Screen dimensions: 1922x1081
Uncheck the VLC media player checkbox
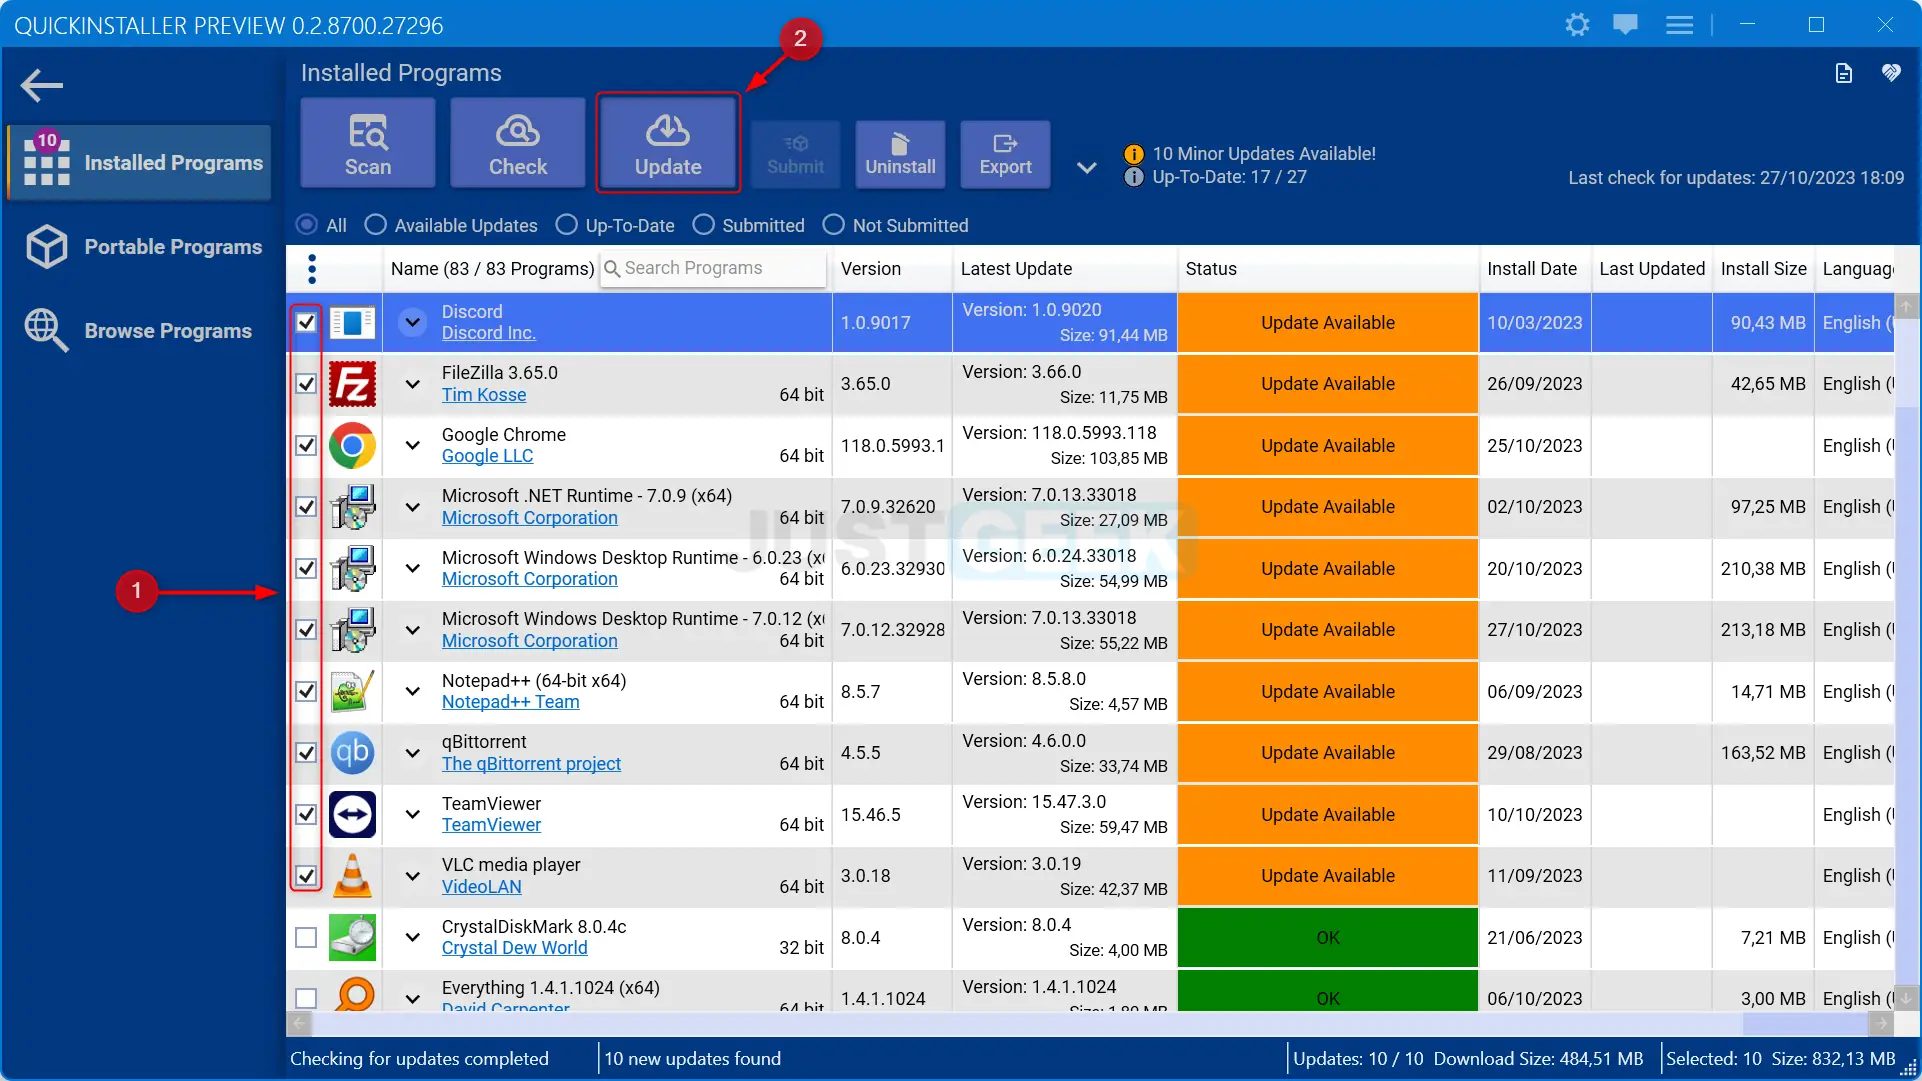[306, 875]
